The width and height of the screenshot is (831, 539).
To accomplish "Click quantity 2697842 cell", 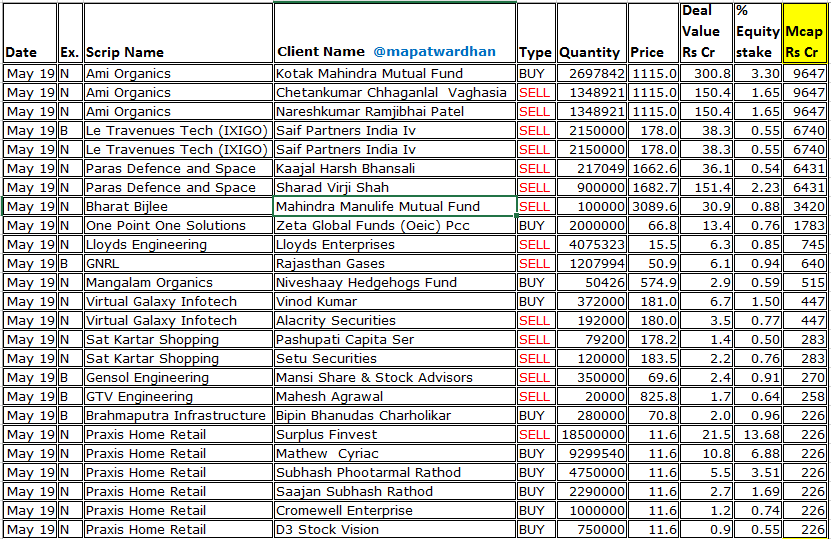I will point(591,73).
